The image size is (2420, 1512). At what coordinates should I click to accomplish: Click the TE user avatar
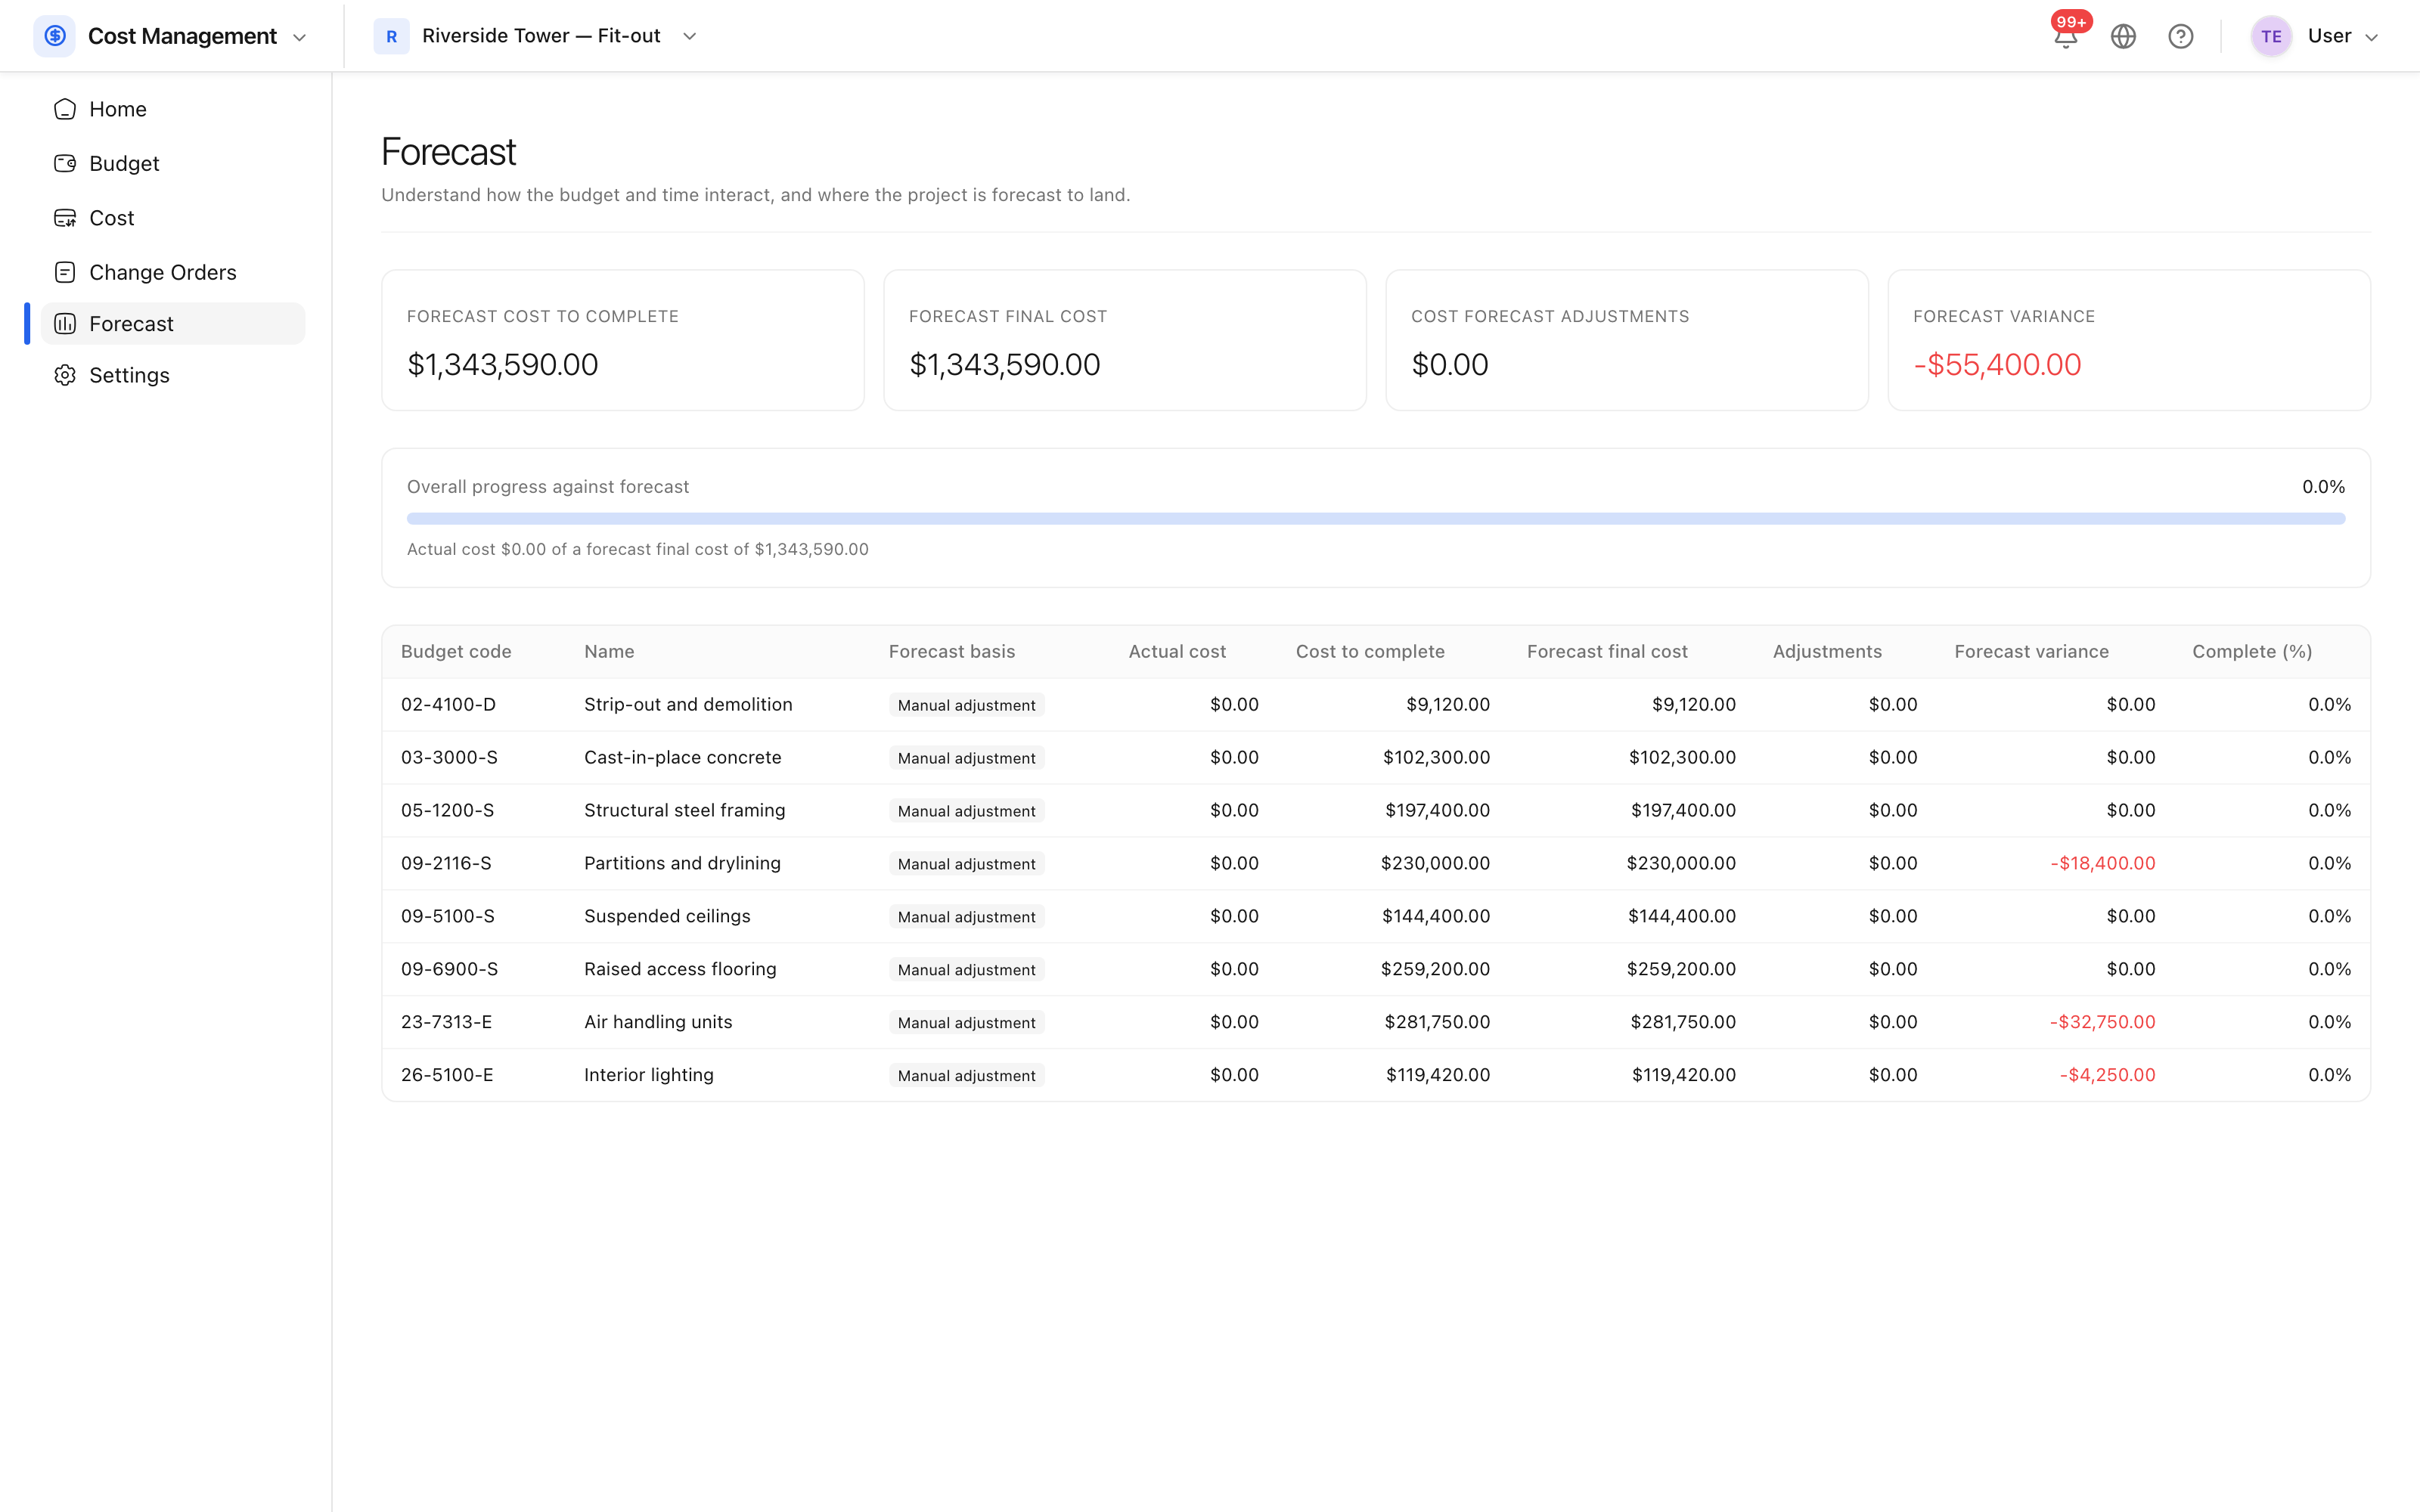click(2271, 37)
